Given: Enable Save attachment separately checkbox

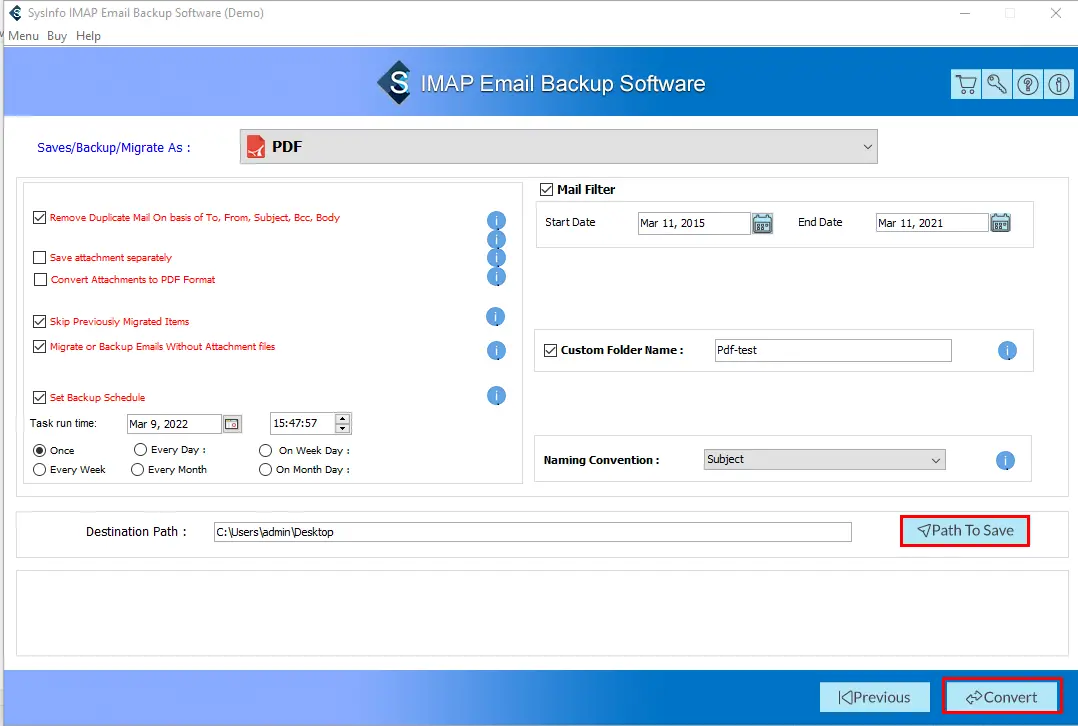Looking at the screenshot, I should (40, 258).
